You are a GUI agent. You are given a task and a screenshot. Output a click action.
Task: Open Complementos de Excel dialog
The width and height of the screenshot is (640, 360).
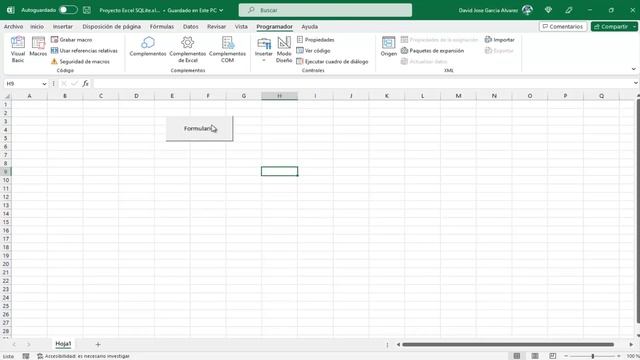point(187,49)
